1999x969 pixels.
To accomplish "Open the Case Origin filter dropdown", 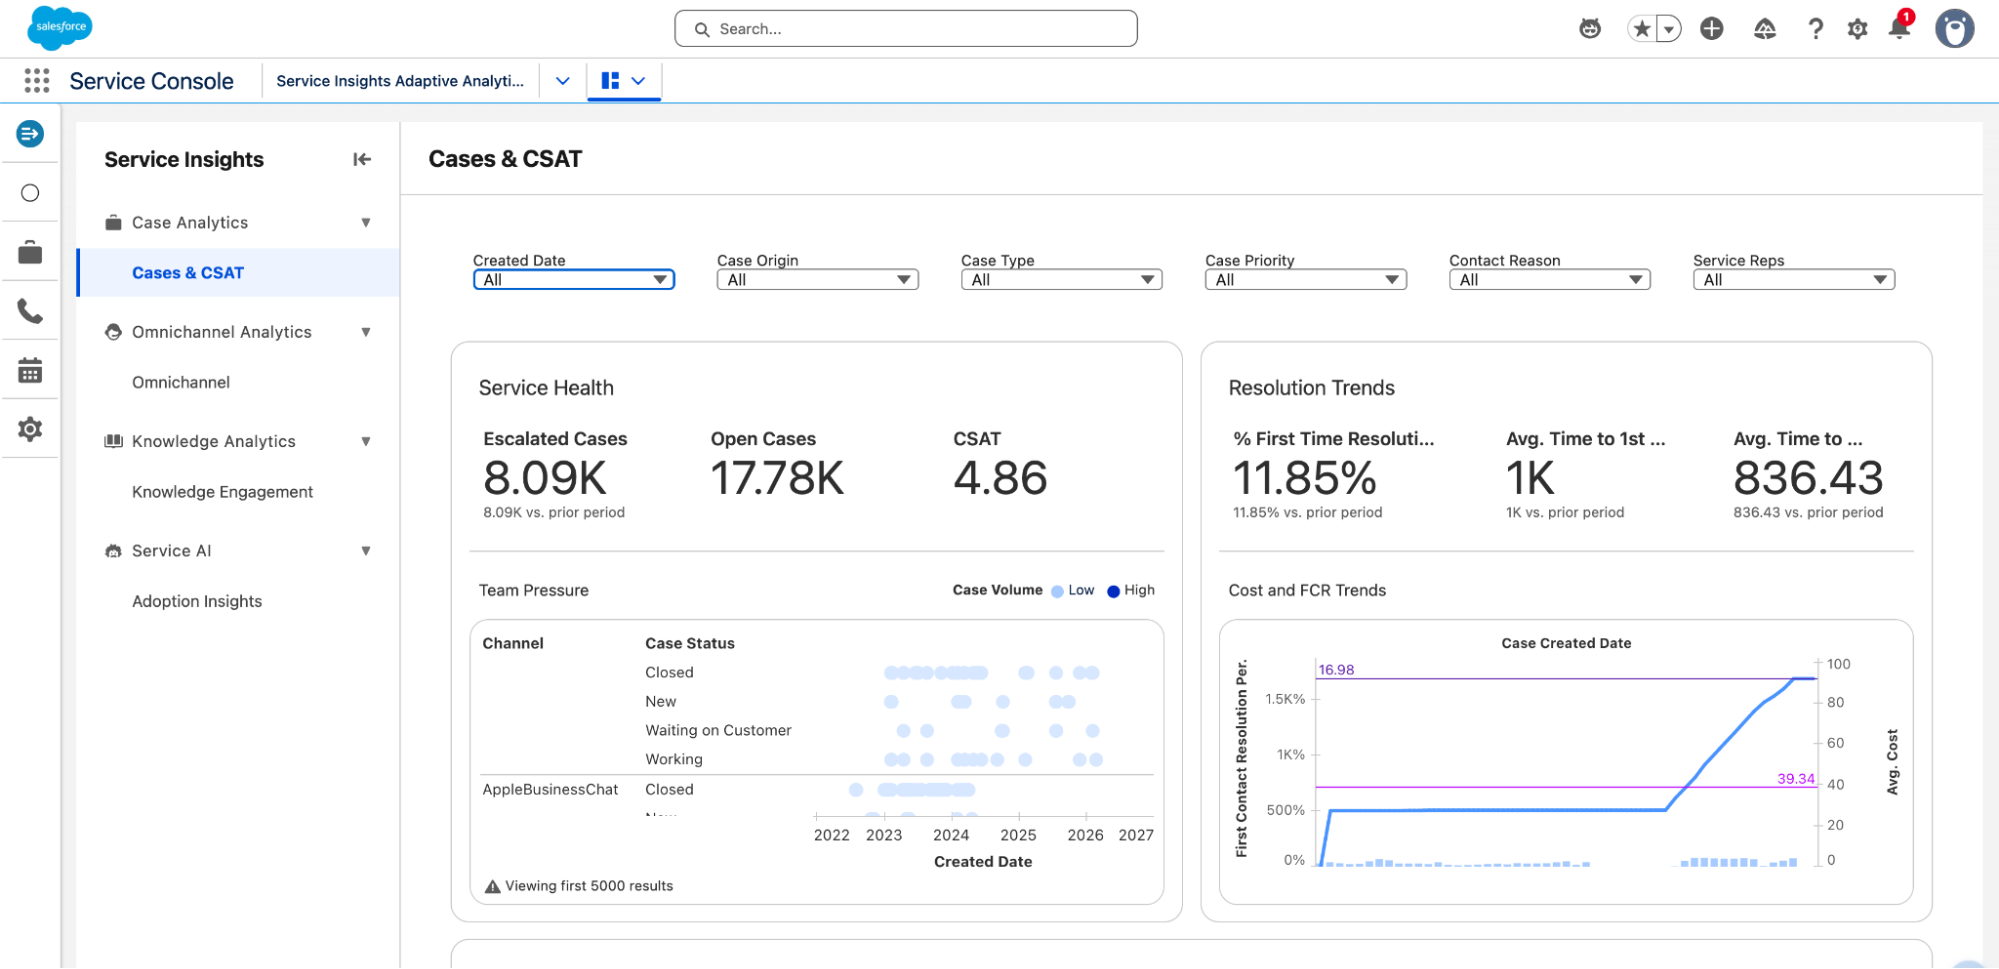I will pyautogui.click(x=818, y=280).
